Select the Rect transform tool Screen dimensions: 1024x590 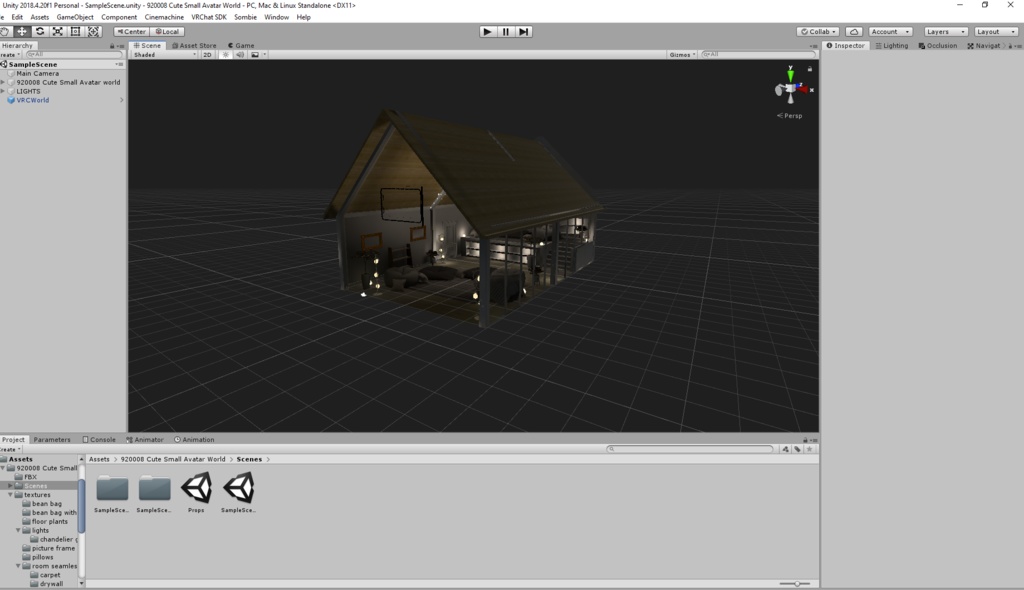pos(73,31)
